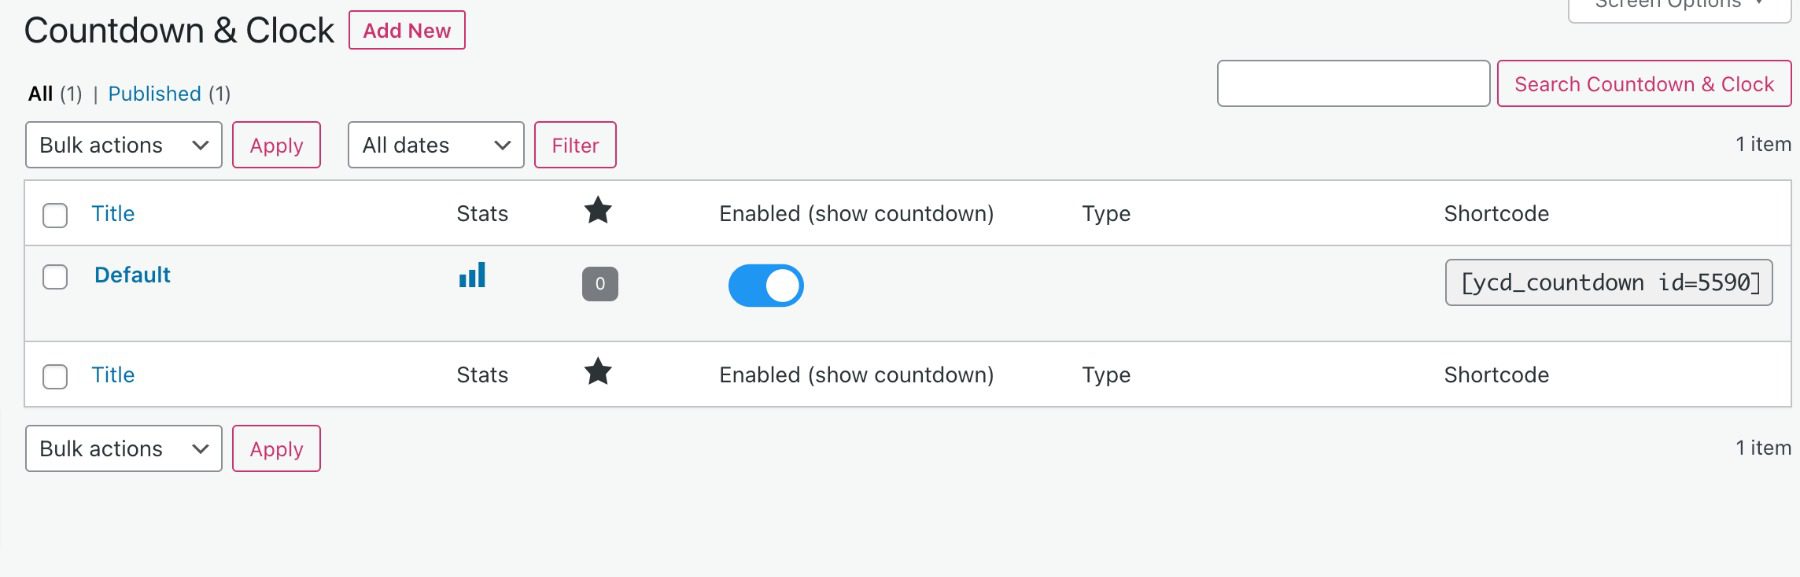Viewport: 1800px width, 577px height.
Task: Switch to the Published filter view
Action: pyautogui.click(x=156, y=93)
